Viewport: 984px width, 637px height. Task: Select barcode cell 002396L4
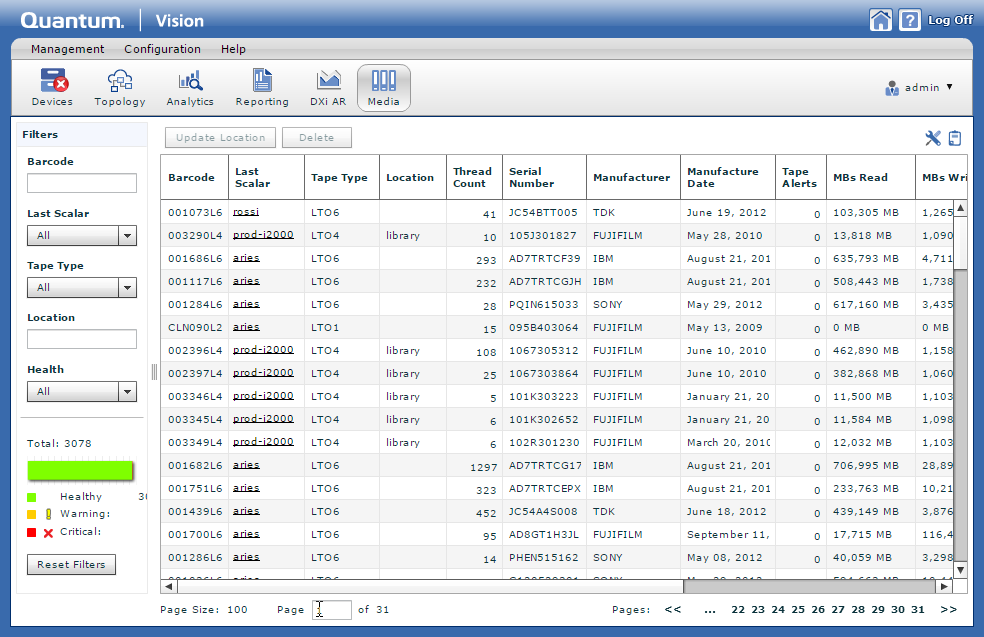195,350
